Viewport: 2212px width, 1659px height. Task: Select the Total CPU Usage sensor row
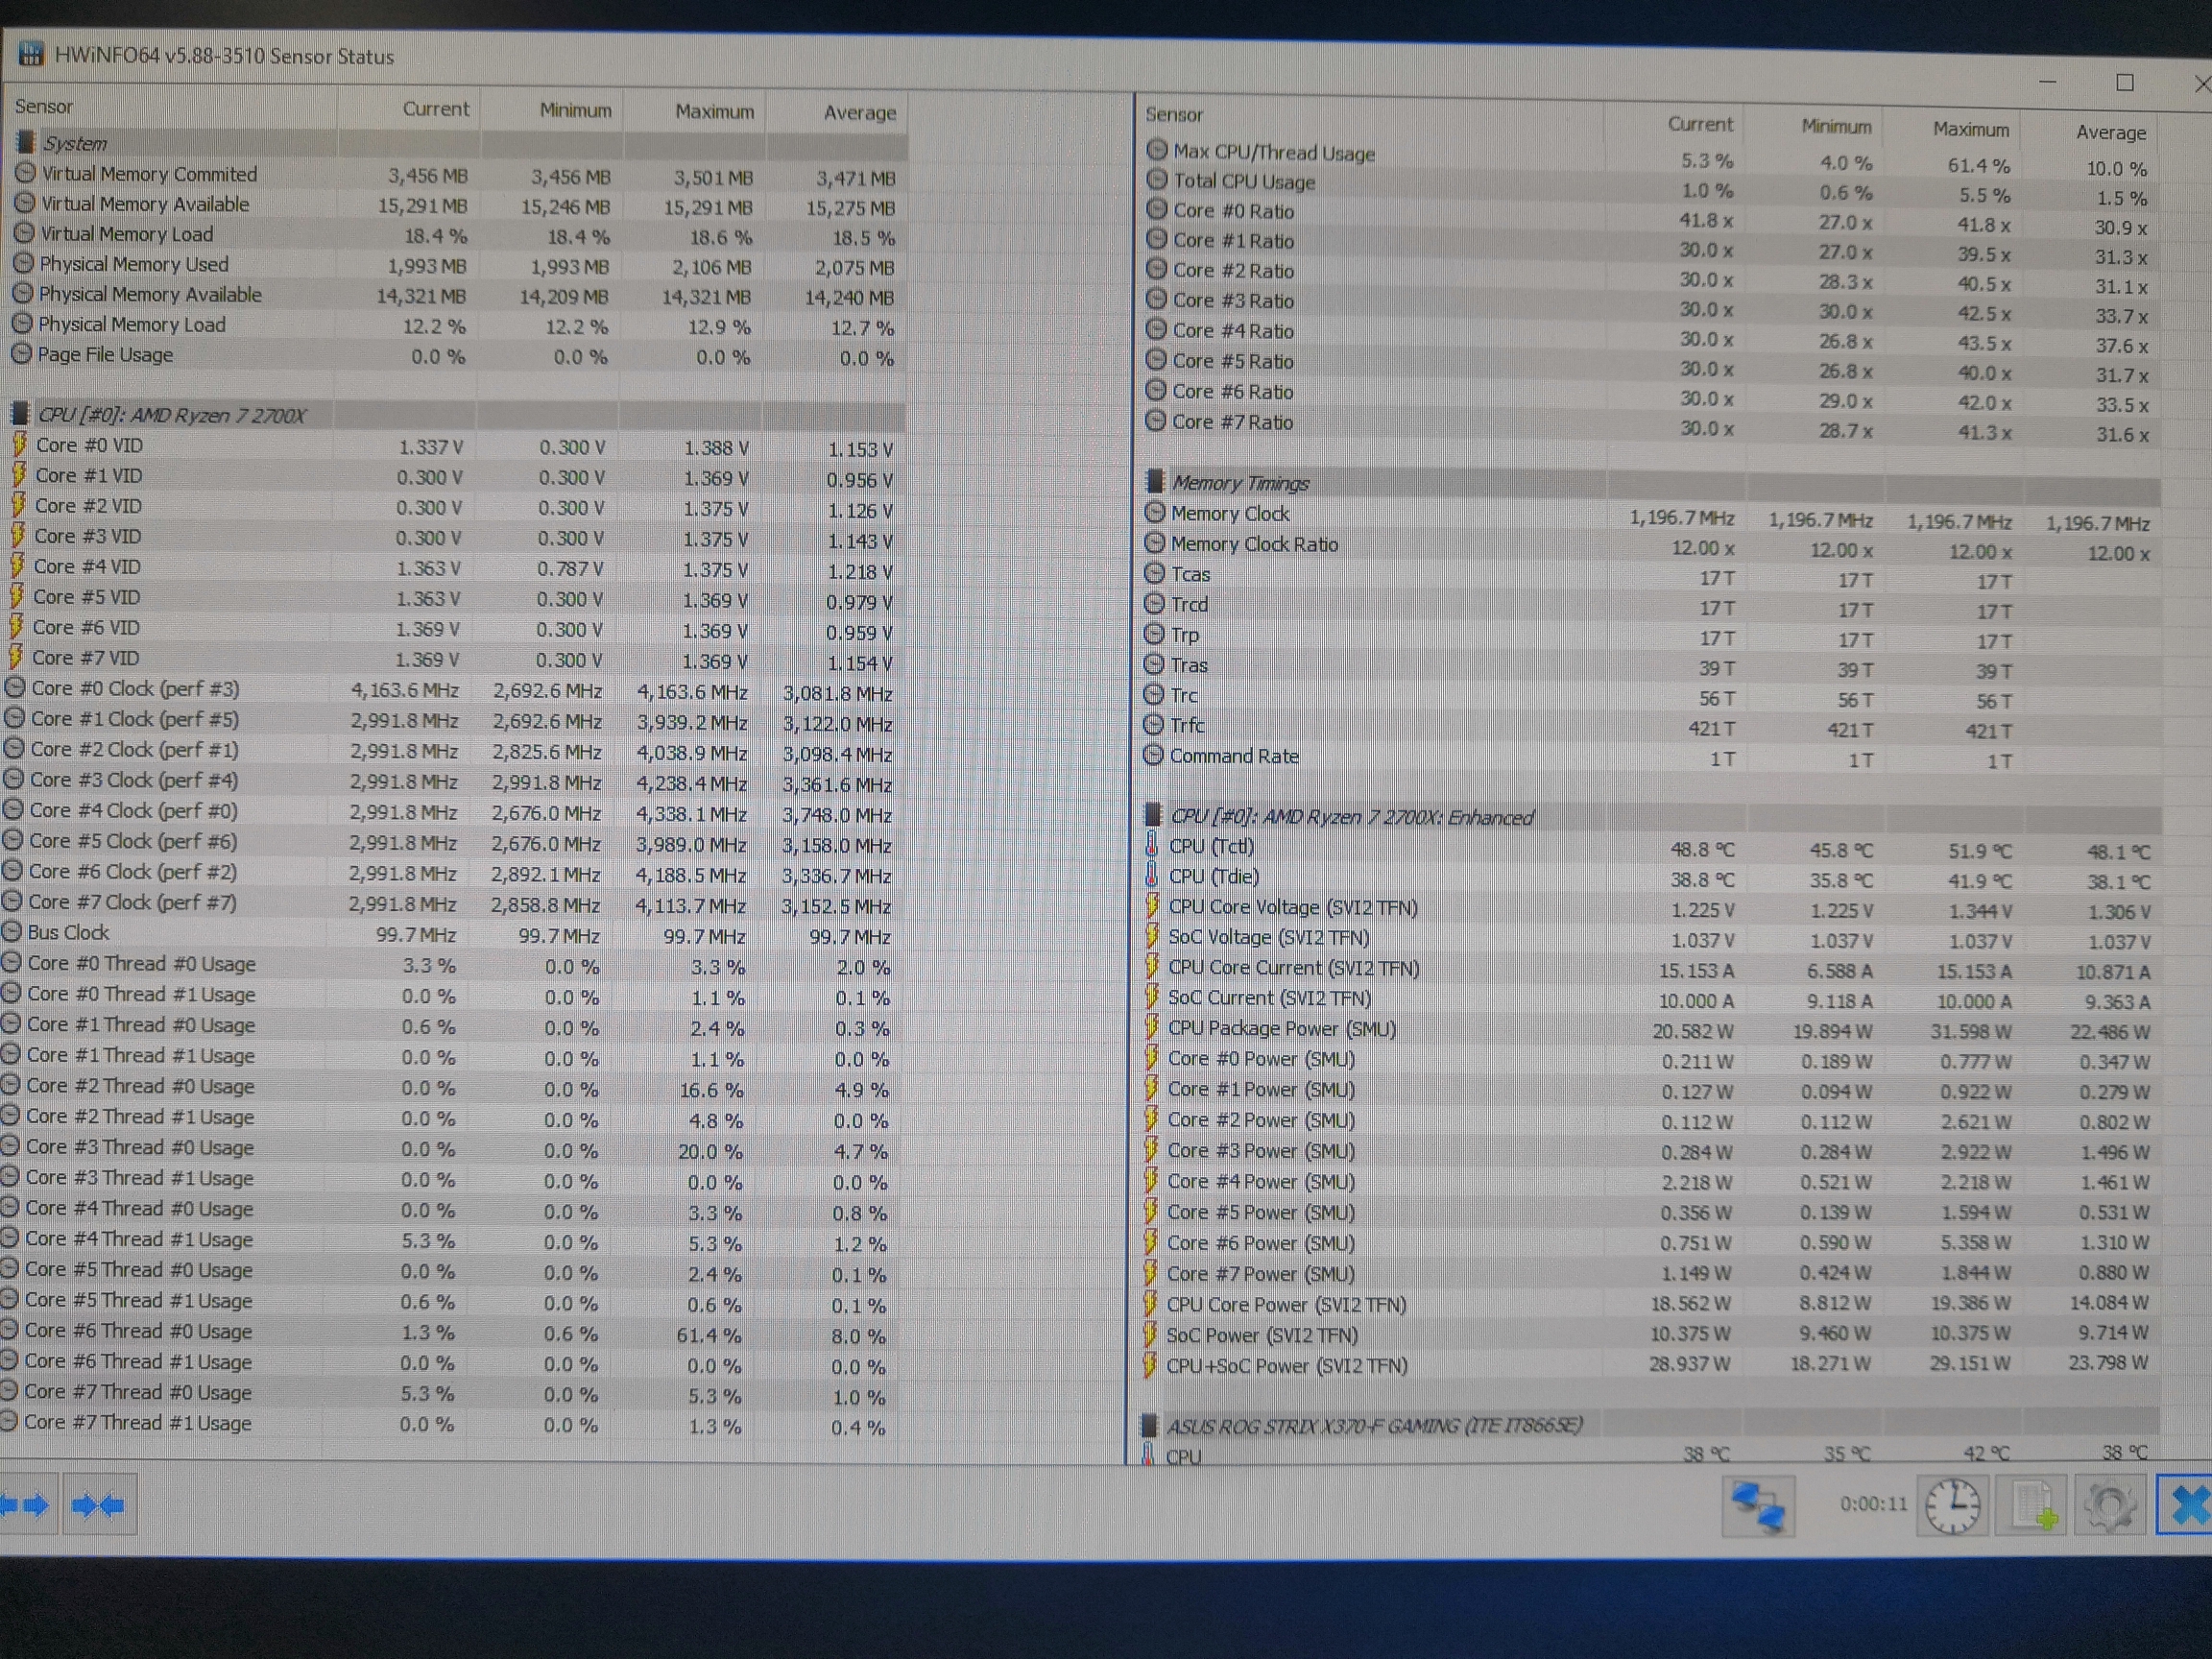[1243, 182]
